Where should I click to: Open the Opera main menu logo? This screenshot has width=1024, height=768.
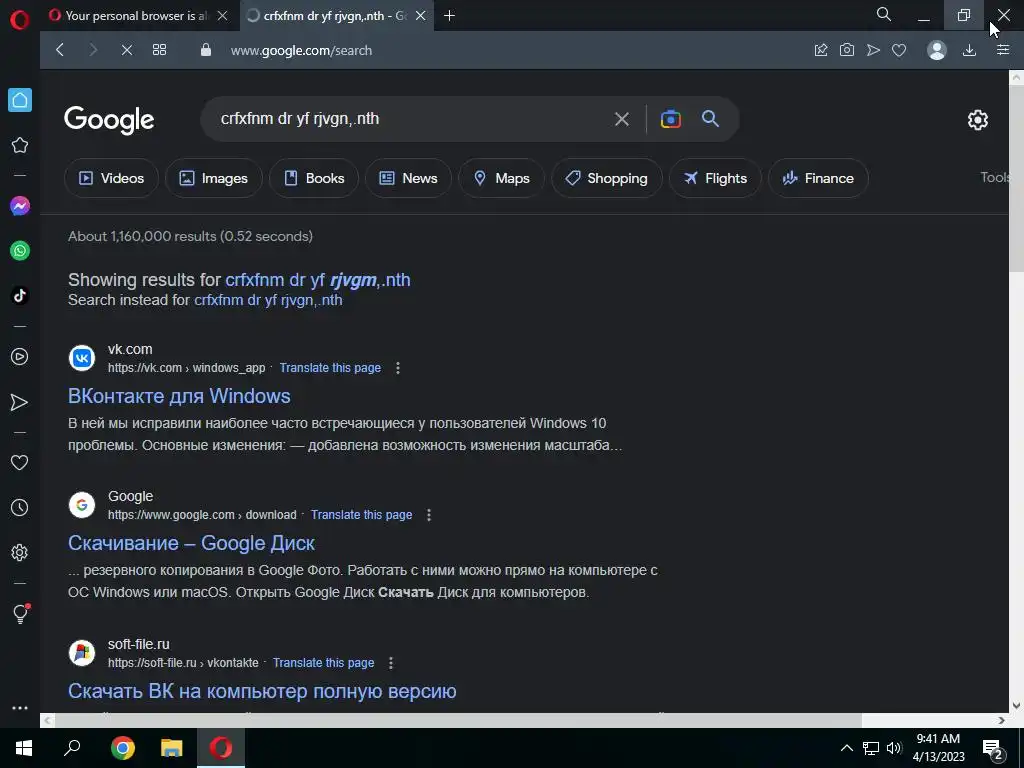click(x=20, y=20)
